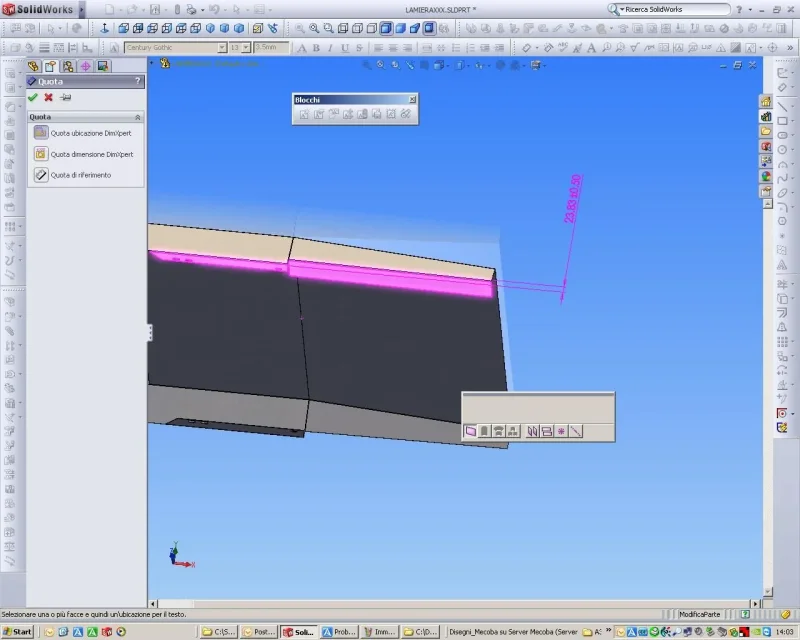Image resolution: width=800 pixels, height=640 pixels.
Task: Click the asterisk icon in selection popup
Action: point(561,431)
